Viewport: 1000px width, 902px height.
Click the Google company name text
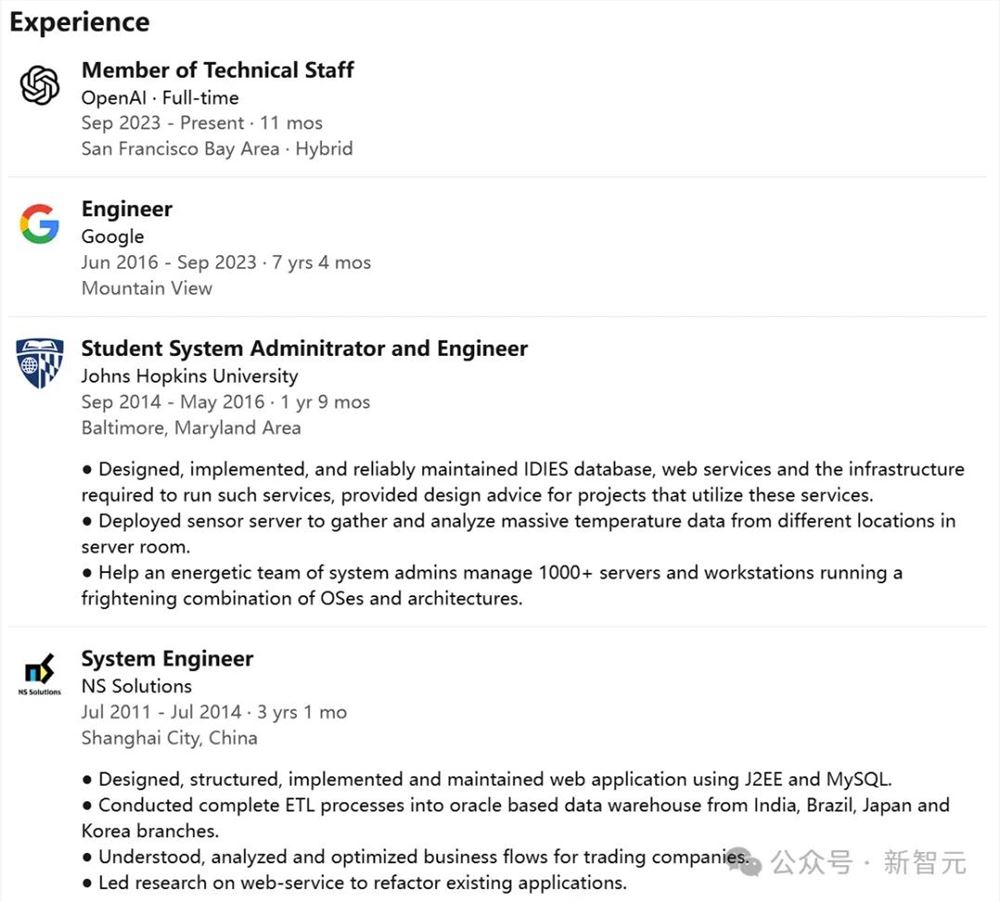tap(113, 237)
